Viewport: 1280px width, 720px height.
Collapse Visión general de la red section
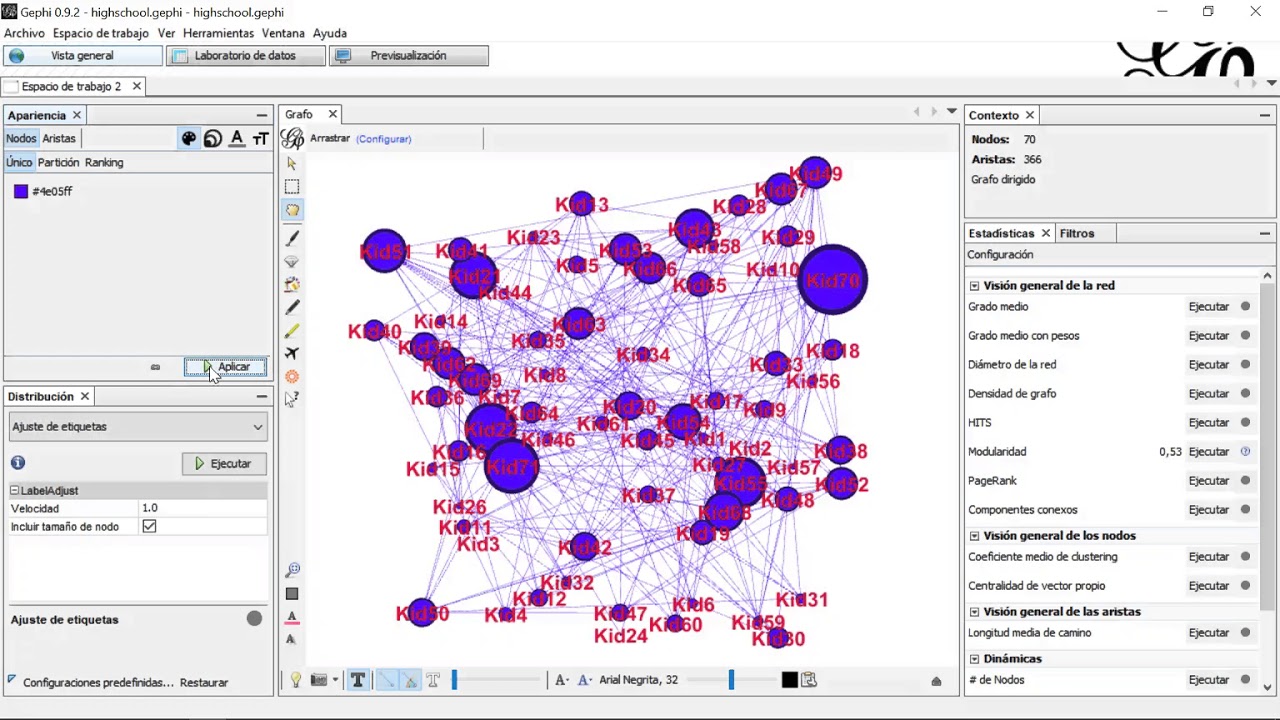tap(974, 285)
